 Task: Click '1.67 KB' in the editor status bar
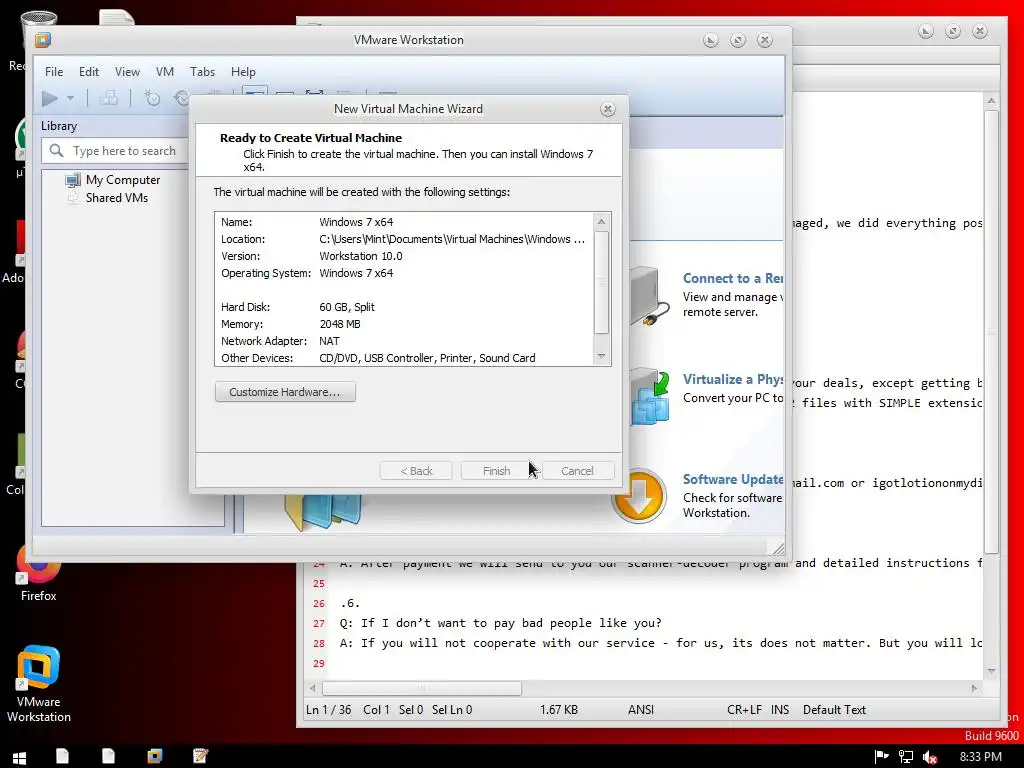558,710
